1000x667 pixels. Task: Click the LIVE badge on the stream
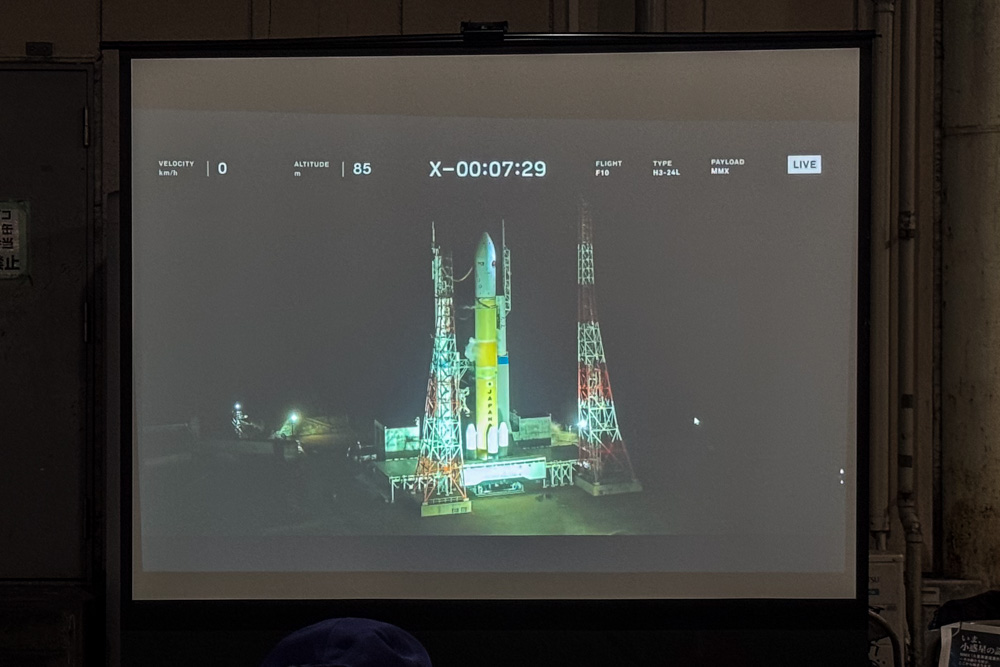[x=804, y=165]
